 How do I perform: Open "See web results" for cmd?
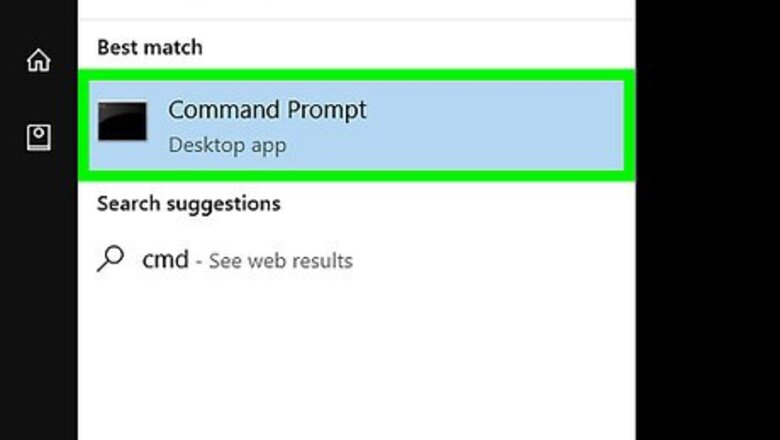[x=281, y=262]
